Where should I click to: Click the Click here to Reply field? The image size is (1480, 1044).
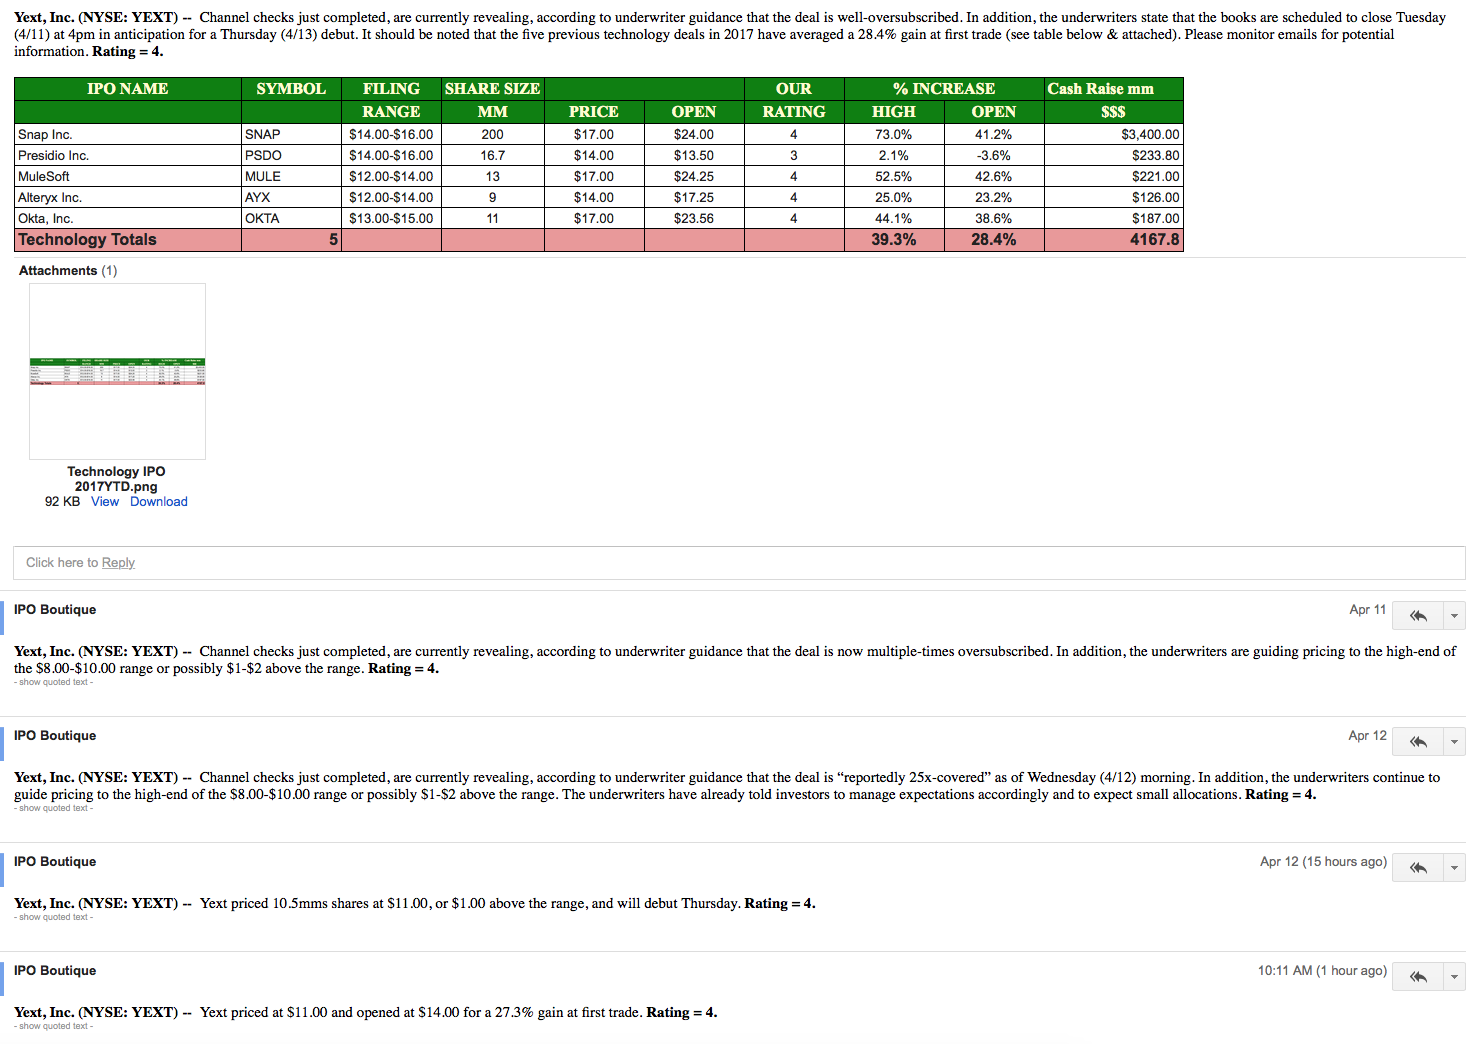(739, 563)
